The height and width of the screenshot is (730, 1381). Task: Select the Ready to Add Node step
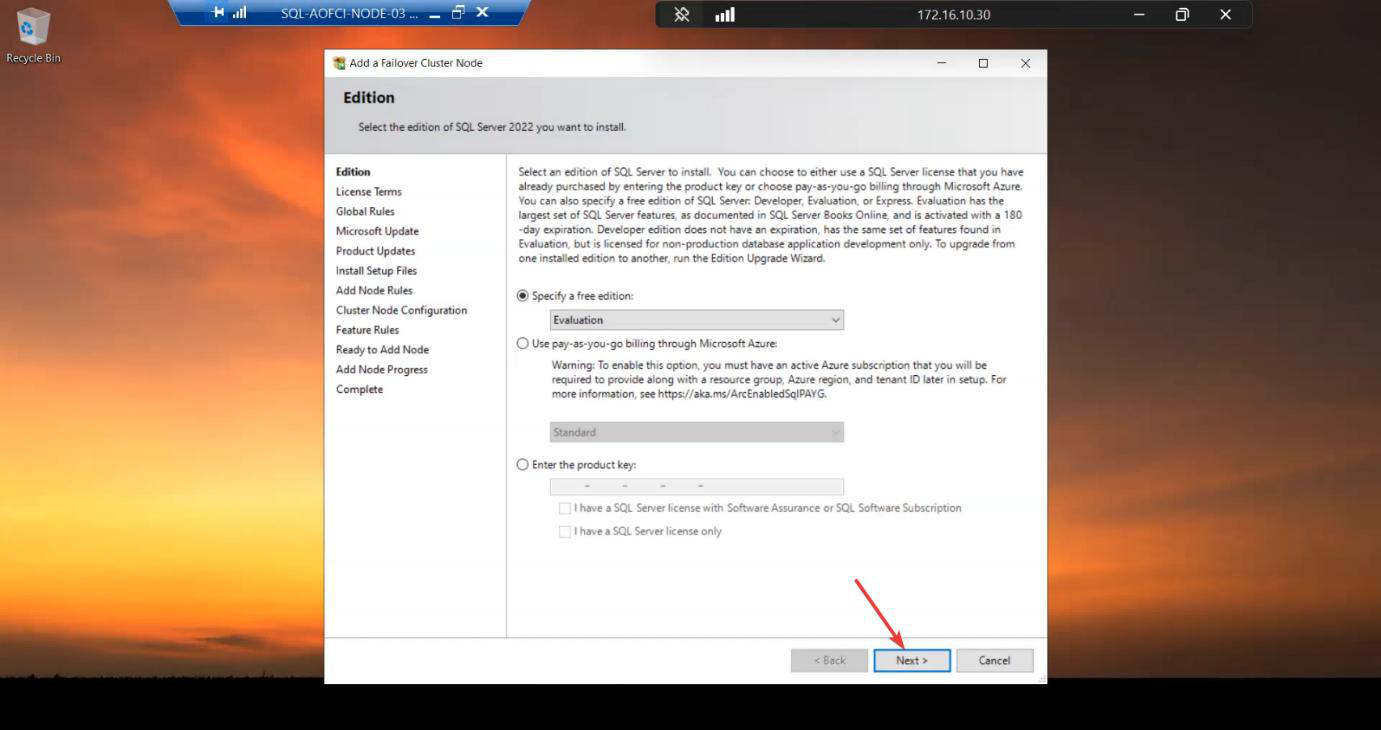pyautogui.click(x=382, y=350)
